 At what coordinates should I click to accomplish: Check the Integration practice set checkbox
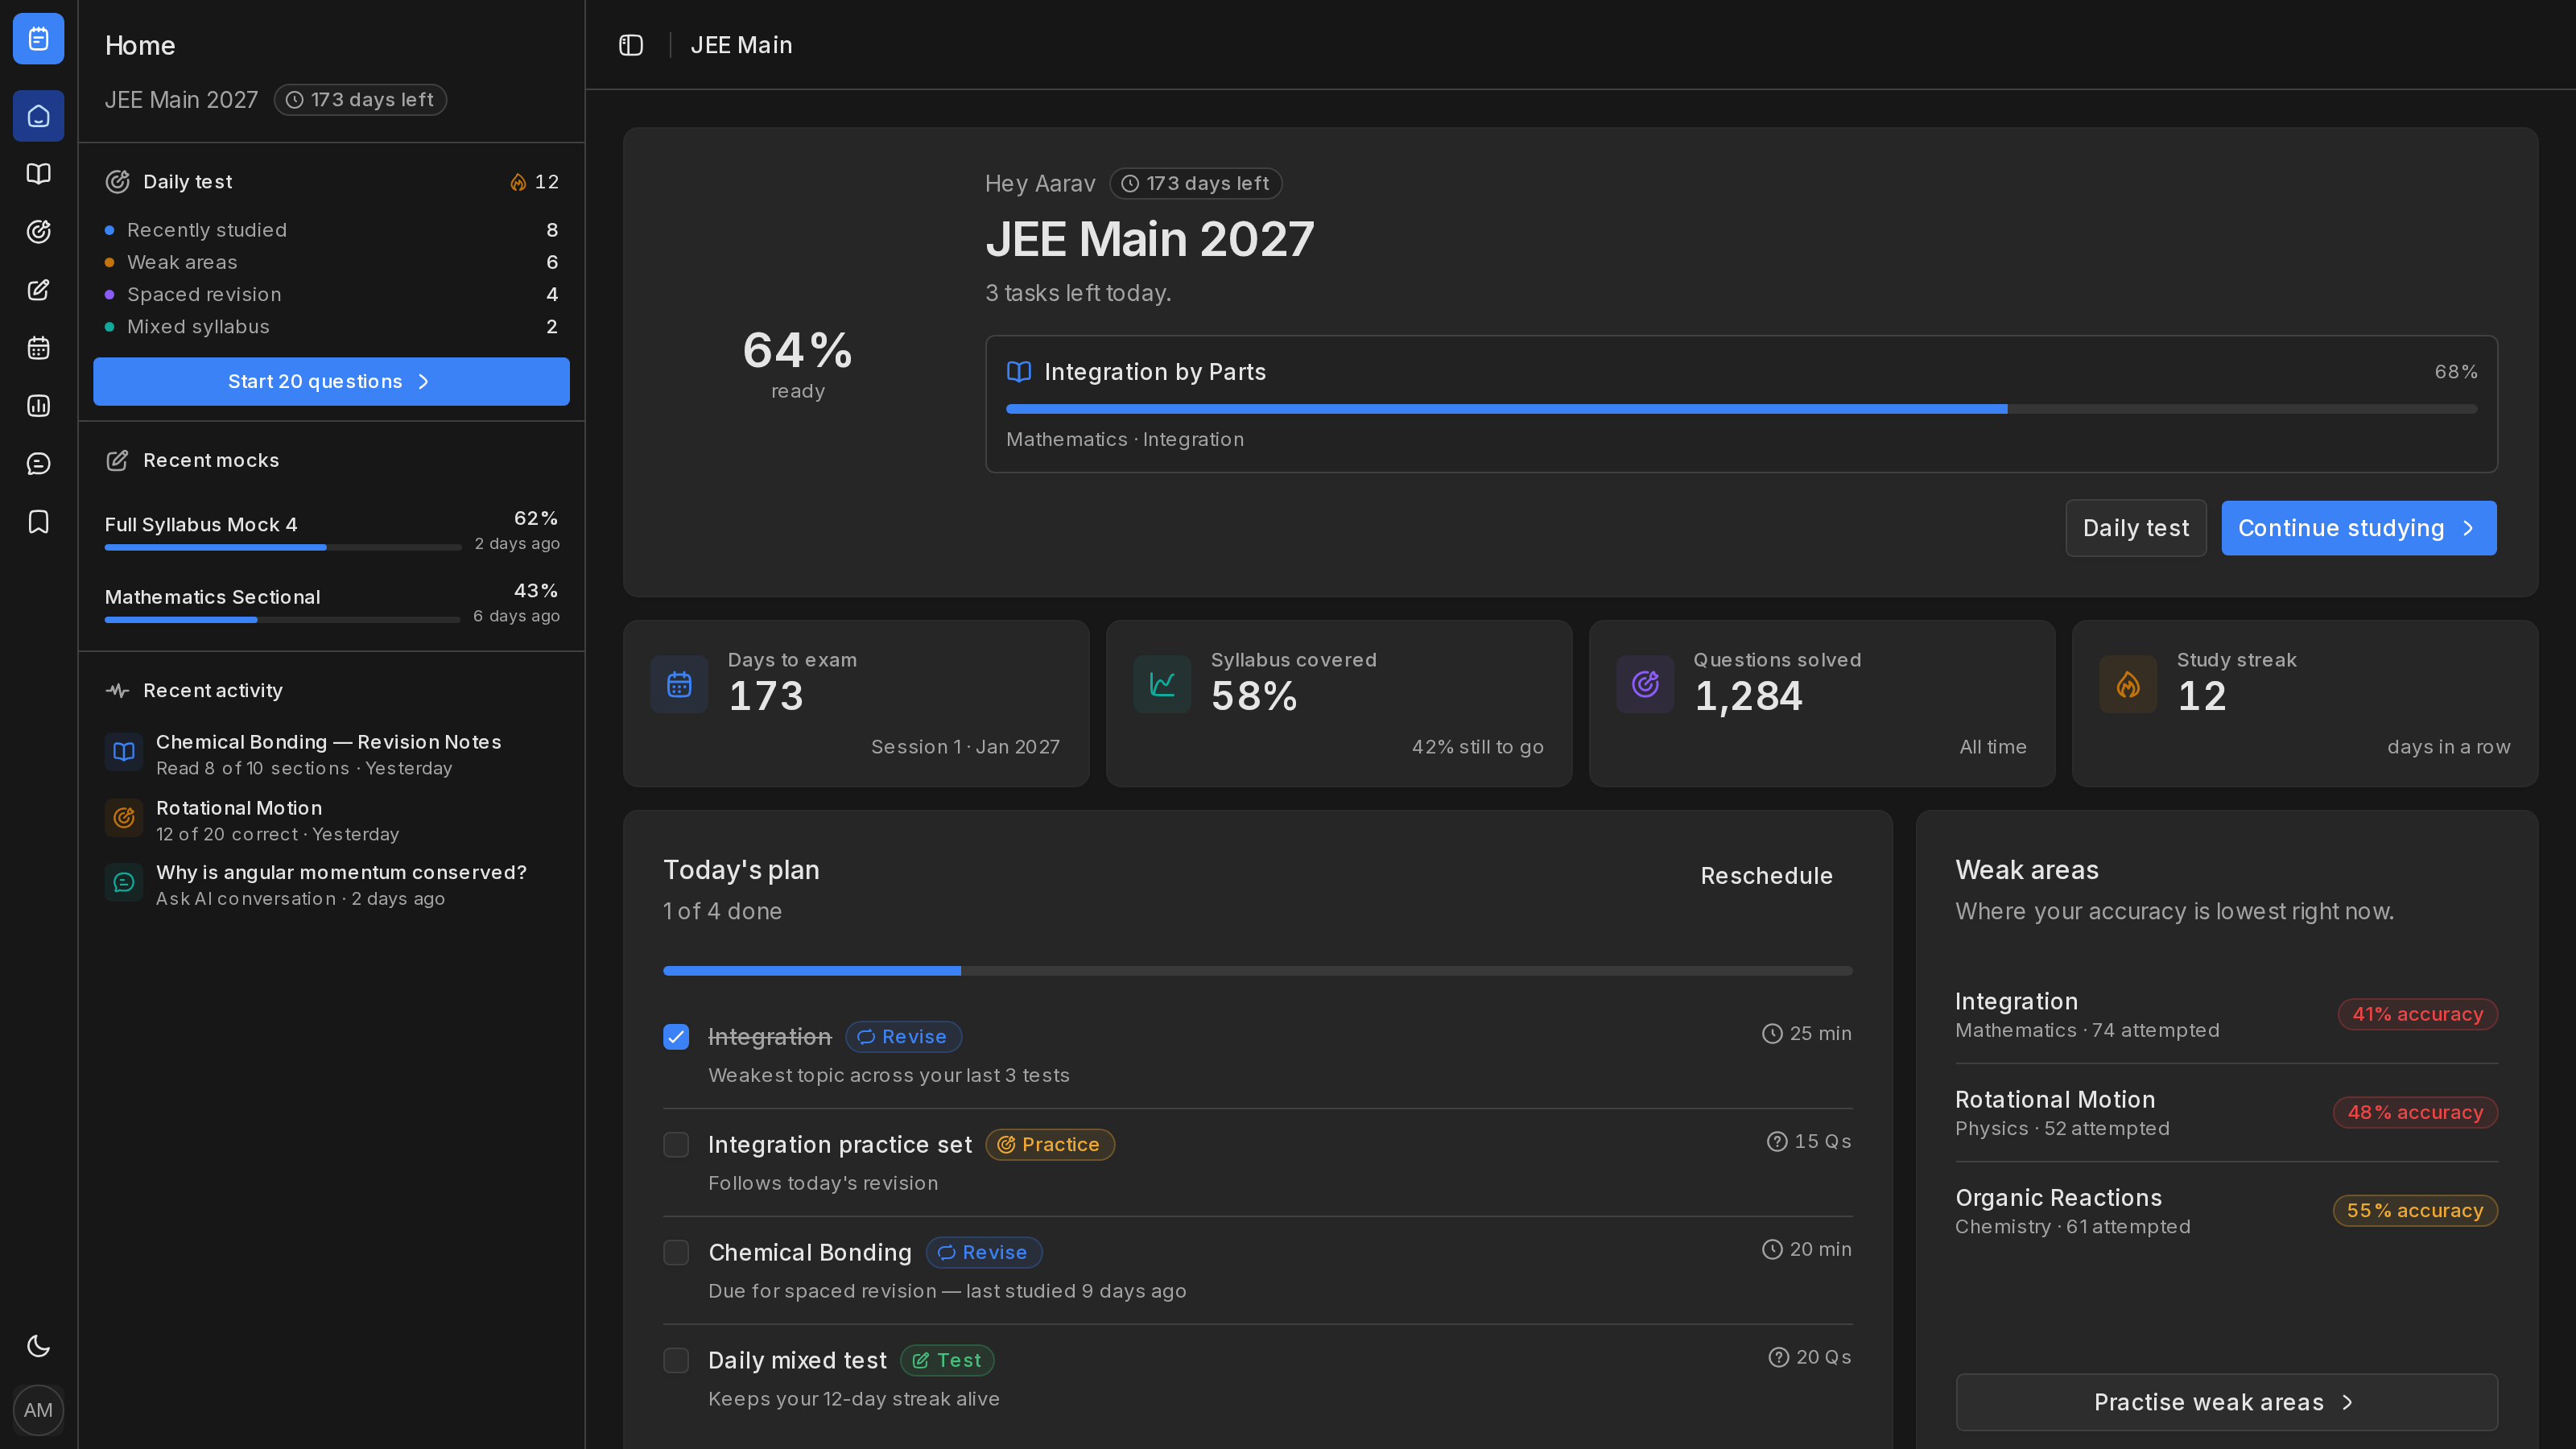click(x=676, y=1145)
